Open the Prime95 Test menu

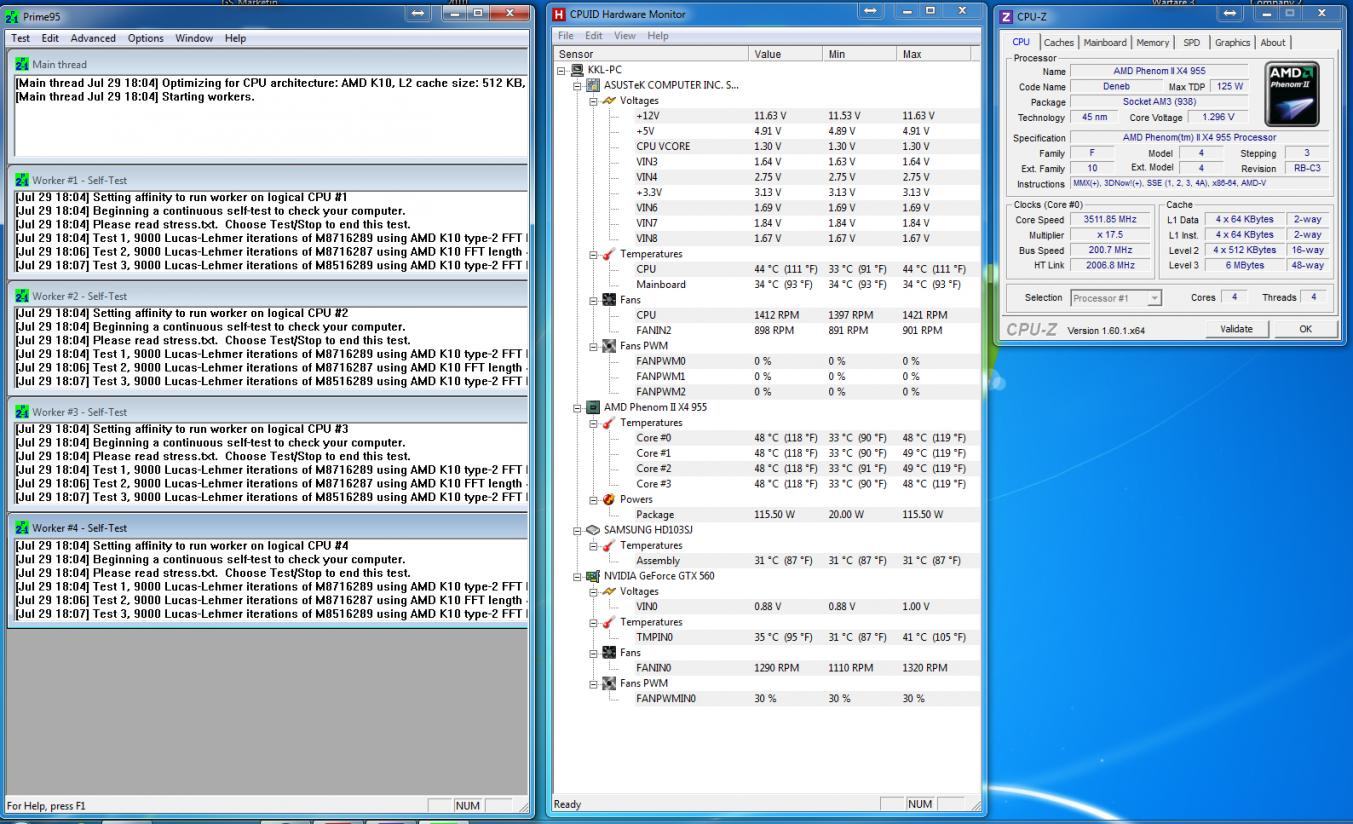click(x=20, y=38)
